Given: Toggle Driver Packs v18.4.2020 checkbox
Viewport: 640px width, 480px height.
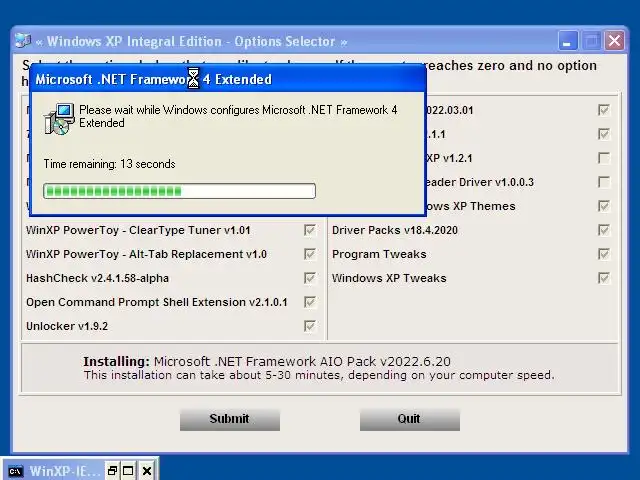Looking at the screenshot, I should pyautogui.click(x=604, y=230).
